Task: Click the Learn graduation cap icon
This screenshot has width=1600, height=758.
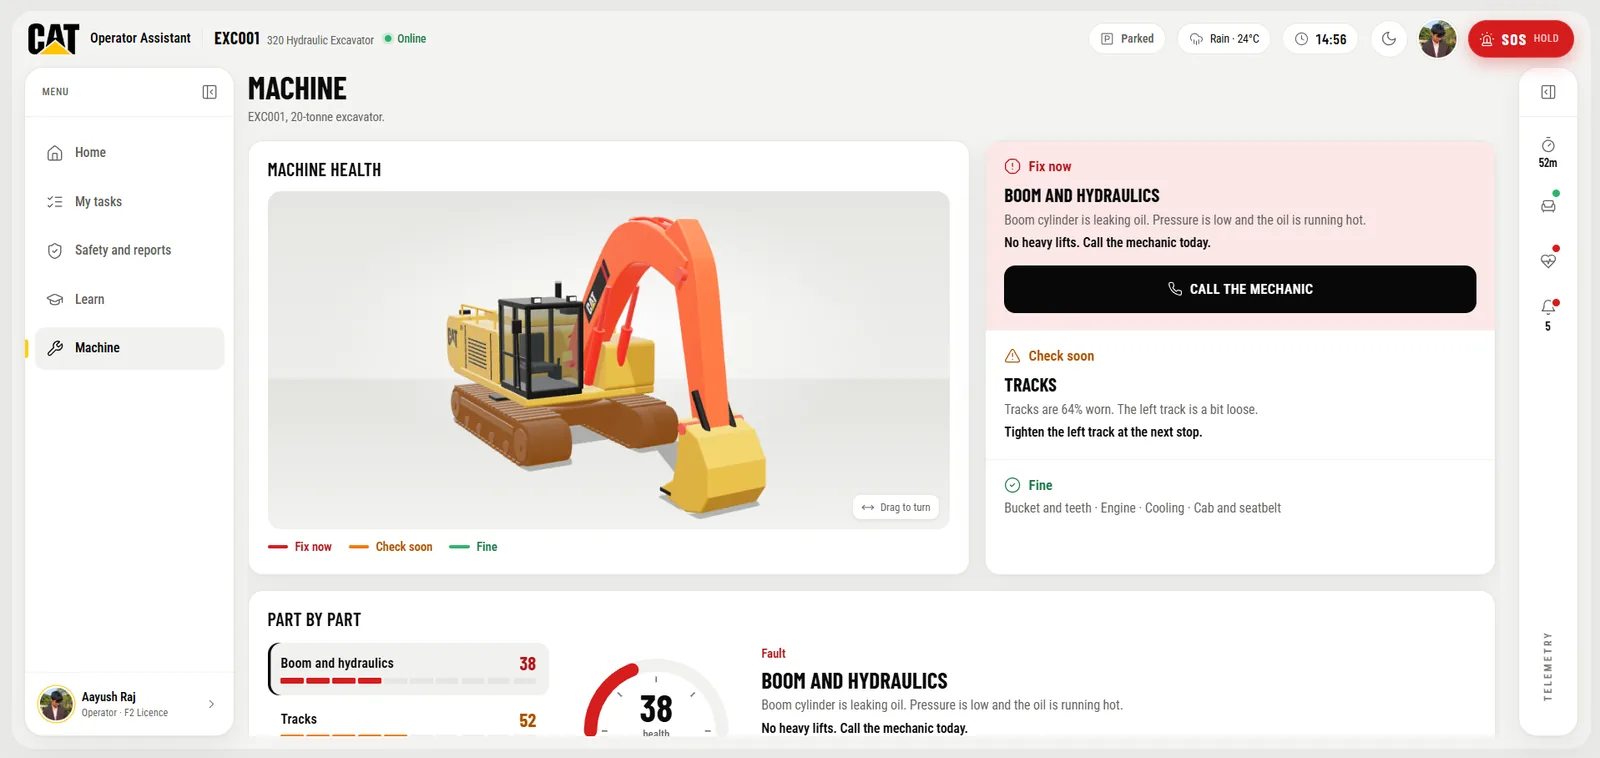Action: (55, 300)
